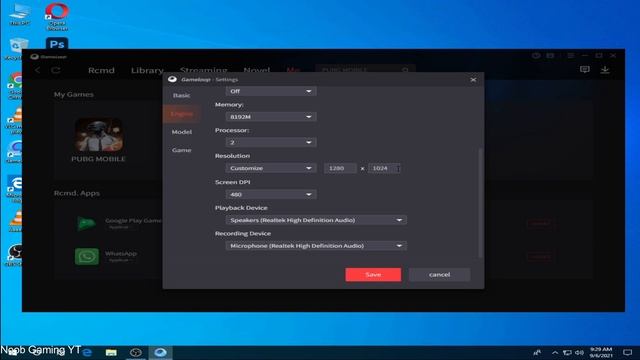
Task: Switch to the Model settings tab
Action: 182,132
